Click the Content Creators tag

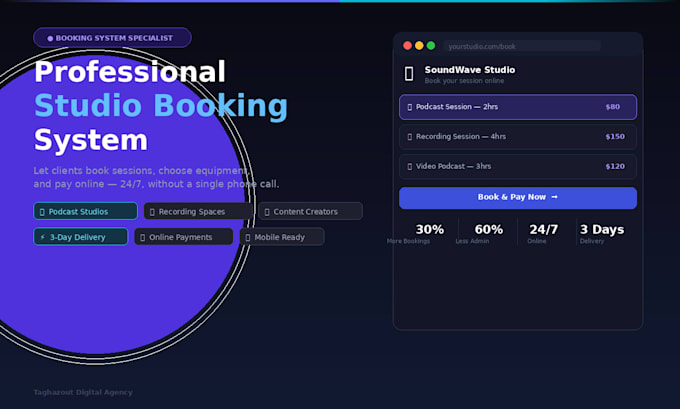(311, 211)
